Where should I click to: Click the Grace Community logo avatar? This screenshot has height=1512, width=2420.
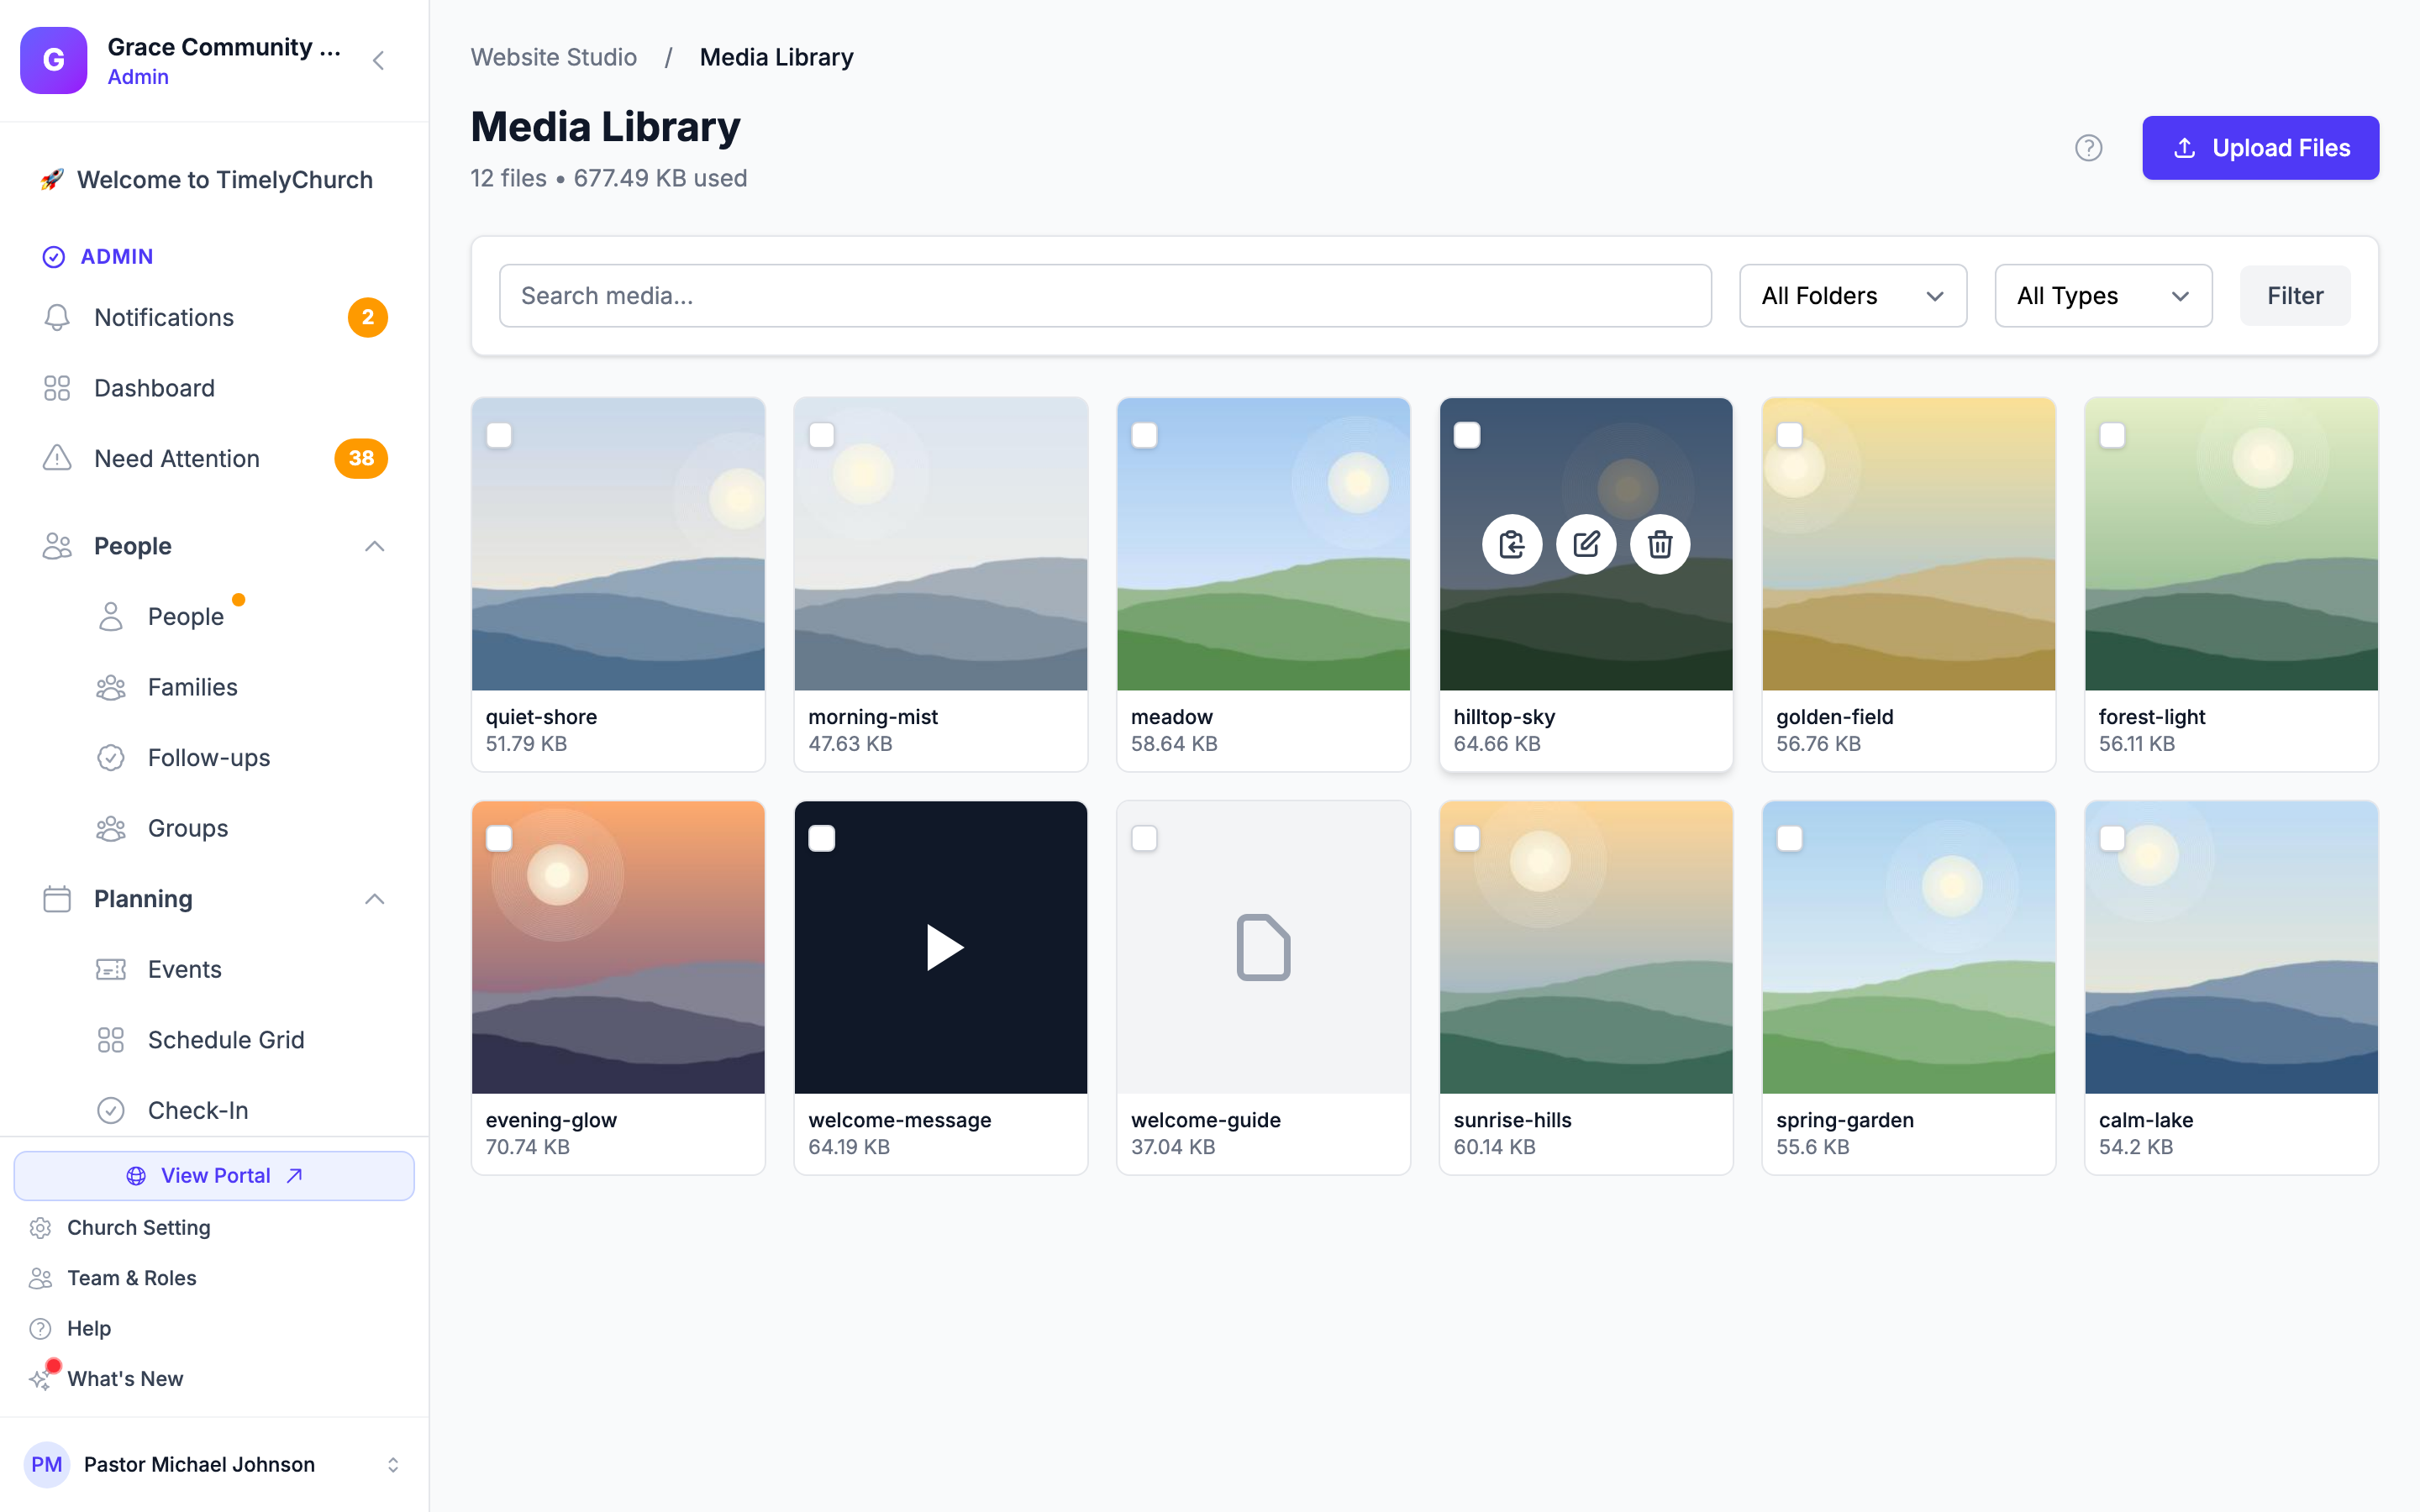54,60
